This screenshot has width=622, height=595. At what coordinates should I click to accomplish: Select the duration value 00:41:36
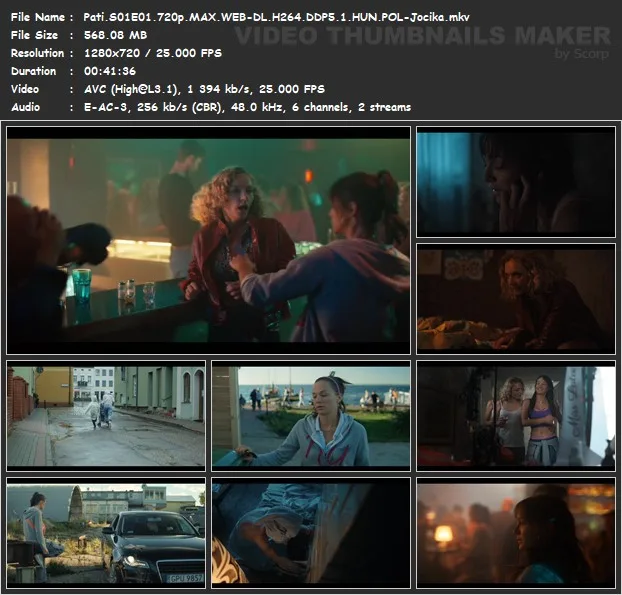110,71
